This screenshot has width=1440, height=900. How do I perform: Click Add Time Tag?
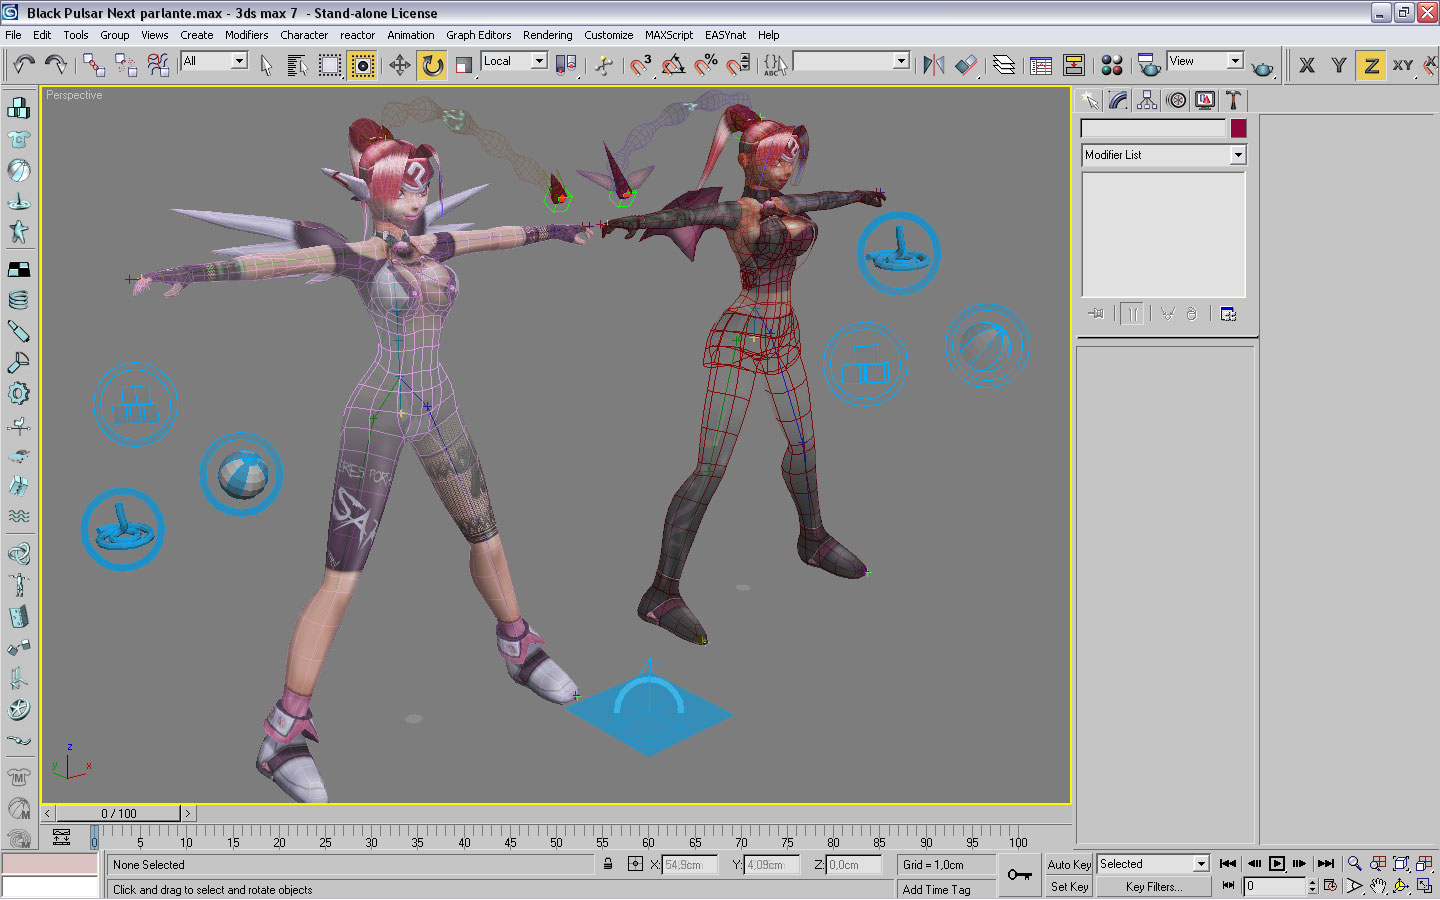coord(937,889)
